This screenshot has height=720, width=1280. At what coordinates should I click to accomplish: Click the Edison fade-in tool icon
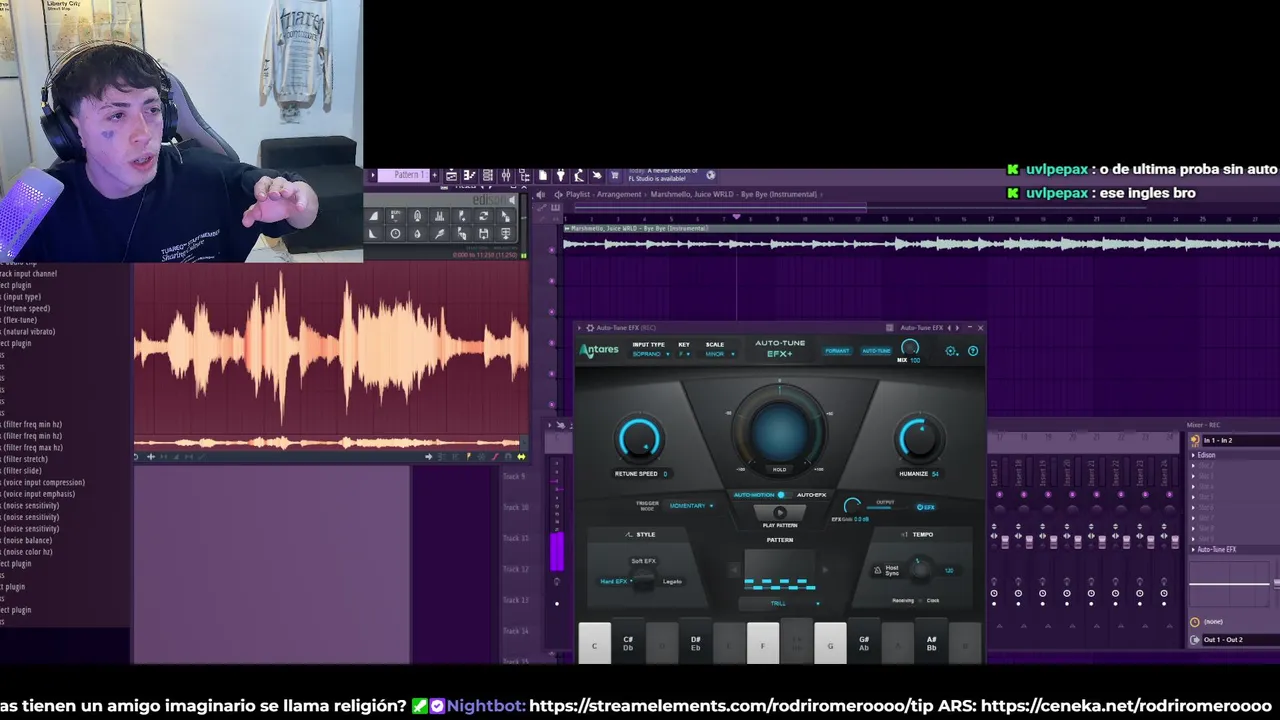click(374, 216)
